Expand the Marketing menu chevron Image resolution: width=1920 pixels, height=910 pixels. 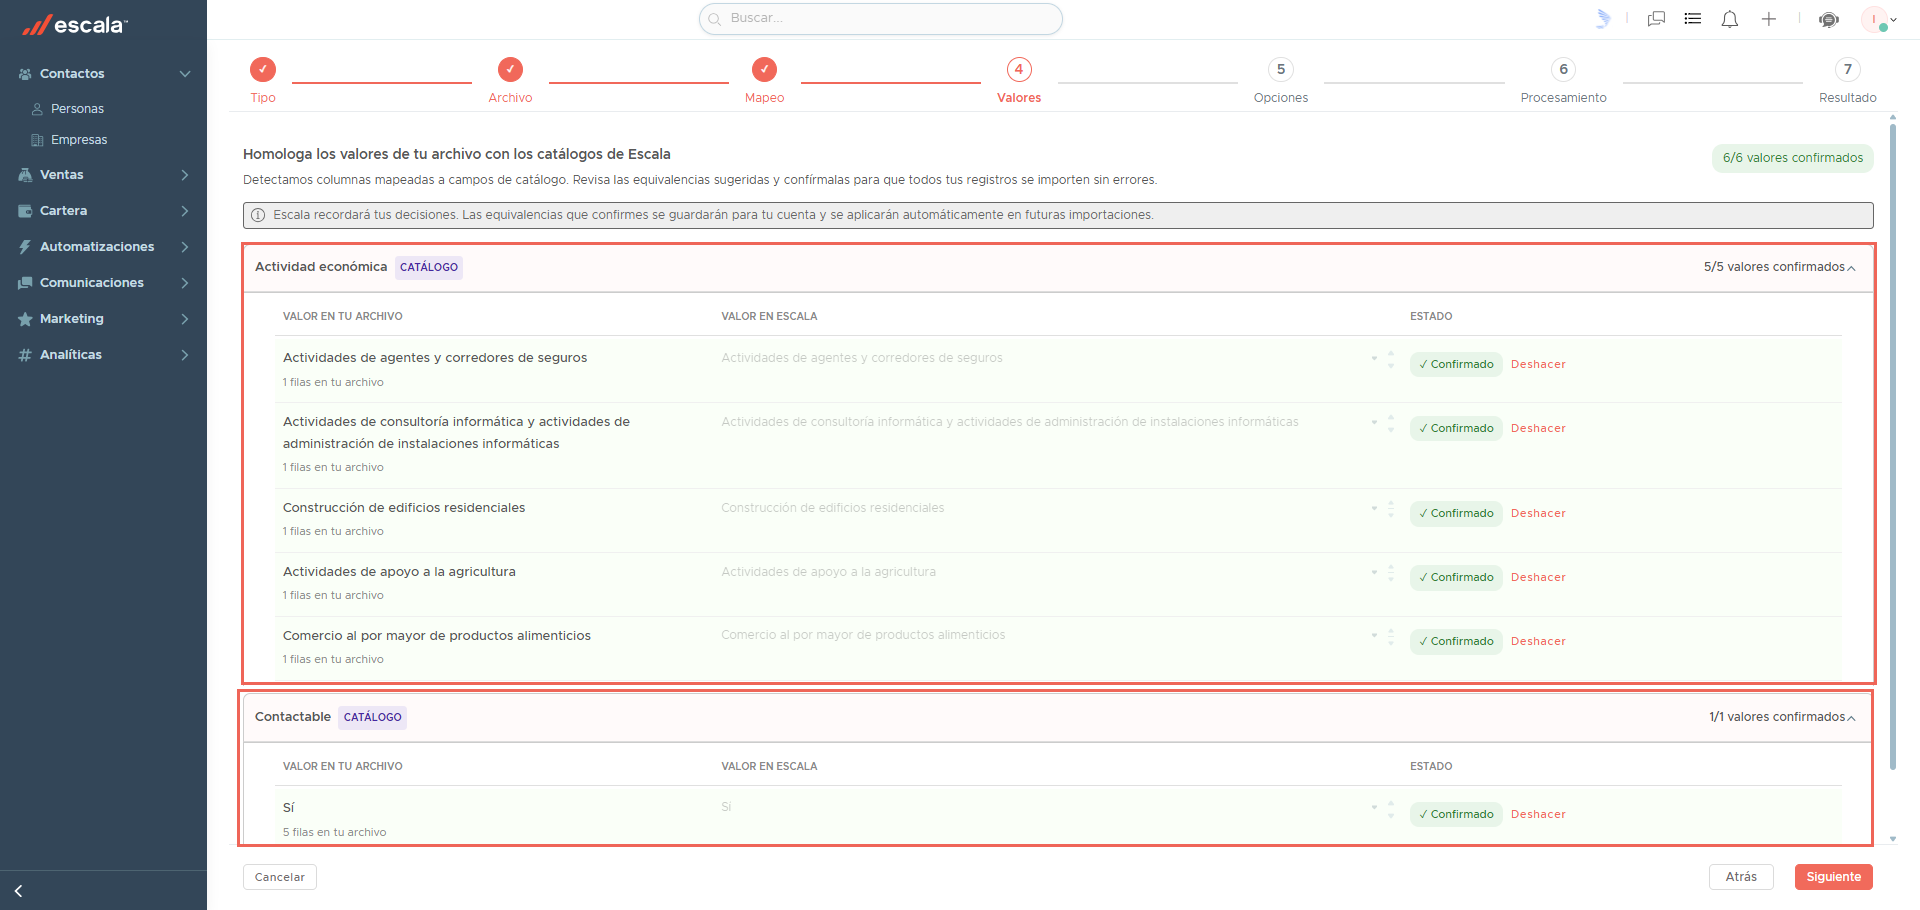coord(185,319)
